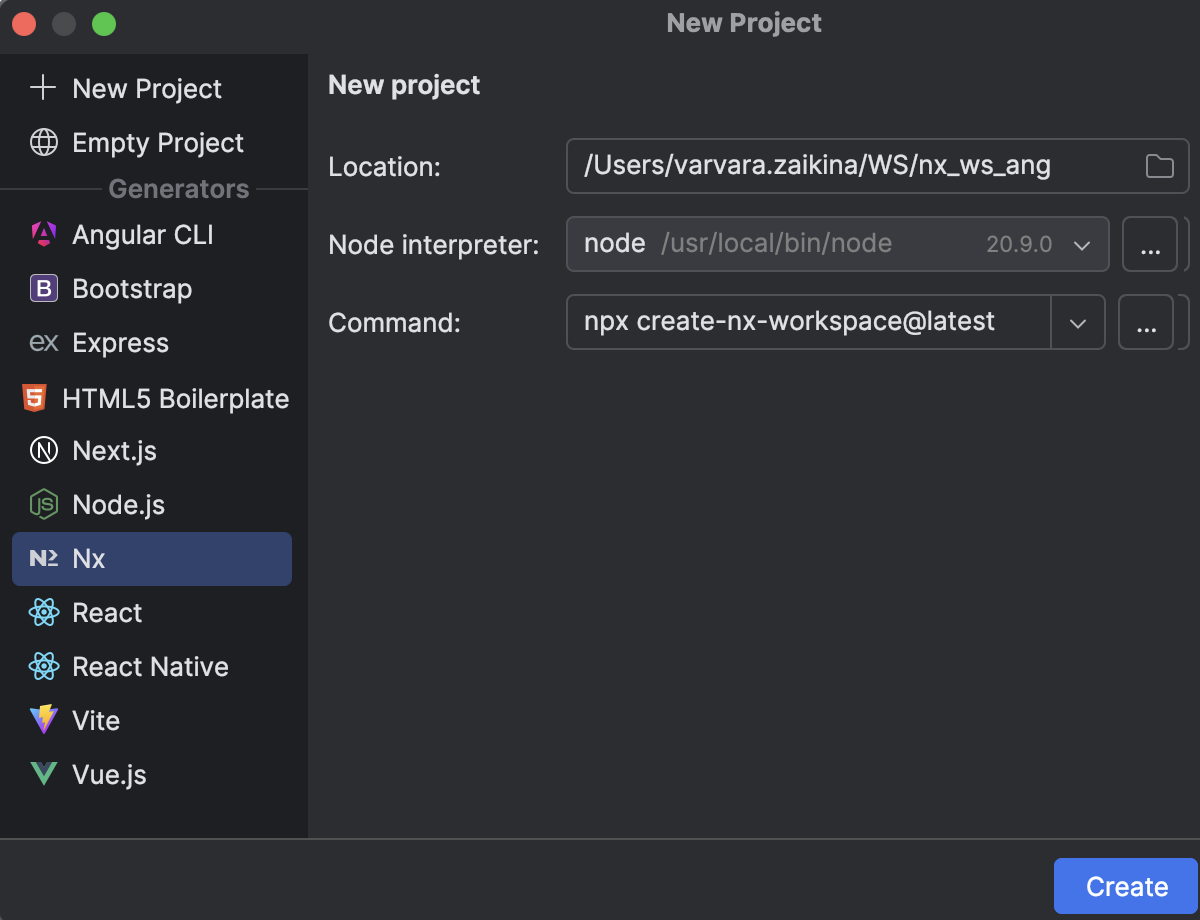This screenshot has width=1200, height=920.
Task: Open additional Node interpreter options
Action: tap(1150, 244)
